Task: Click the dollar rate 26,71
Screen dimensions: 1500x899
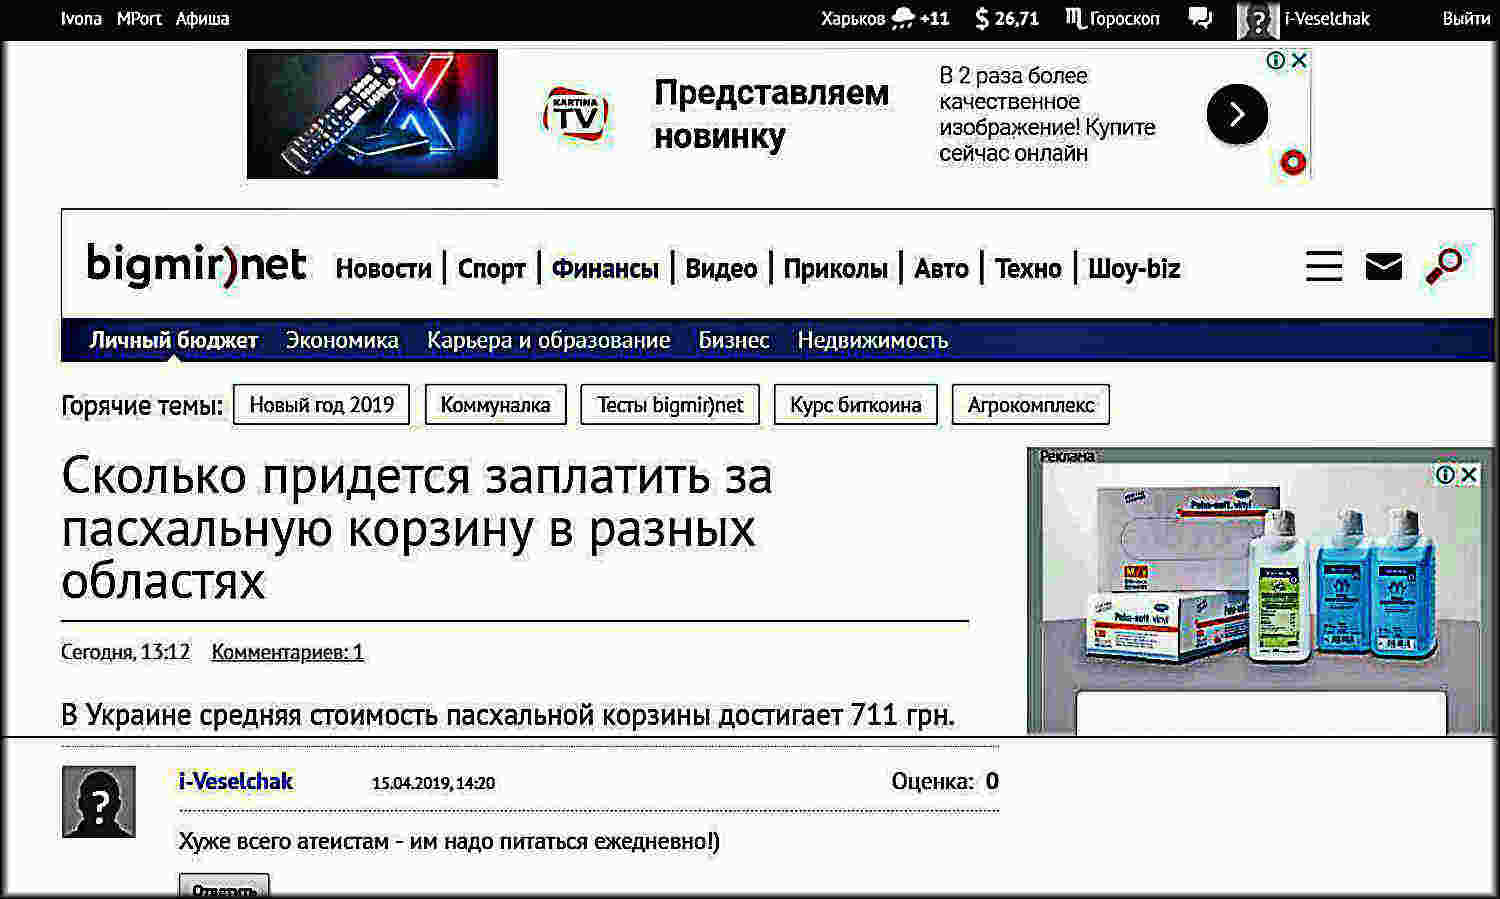Action: coord(1007,18)
